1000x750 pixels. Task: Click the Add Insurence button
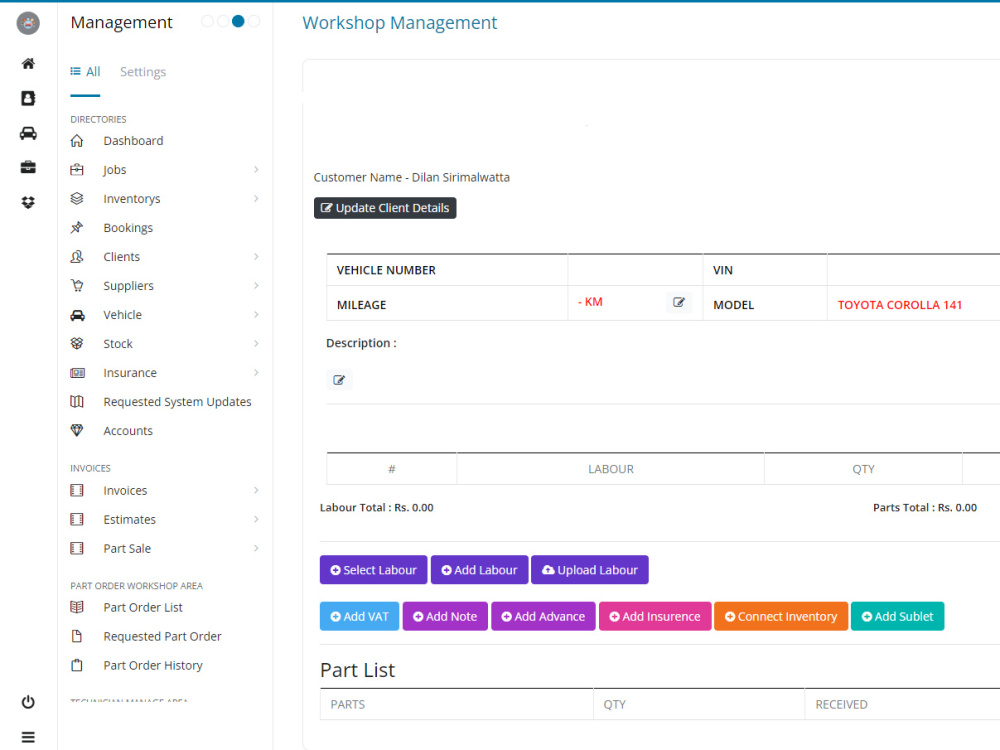(x=655, y=616)
